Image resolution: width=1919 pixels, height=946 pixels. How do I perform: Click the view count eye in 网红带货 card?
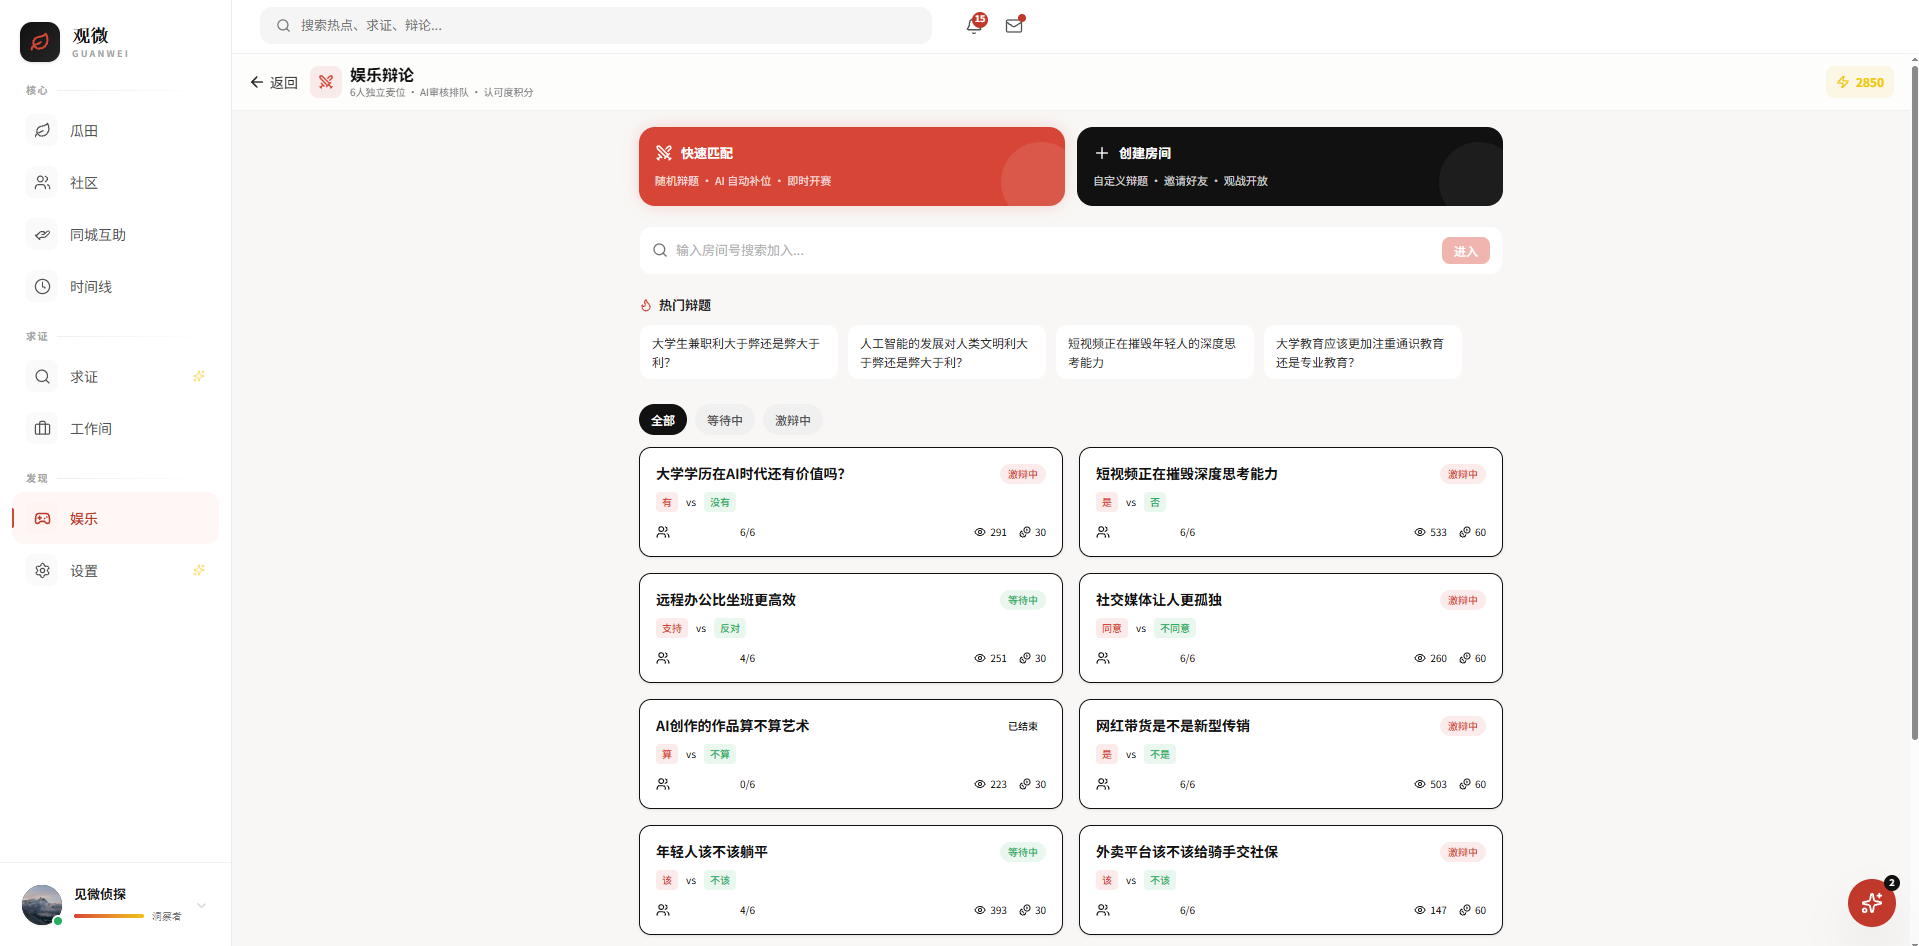tap(1420, 784)
